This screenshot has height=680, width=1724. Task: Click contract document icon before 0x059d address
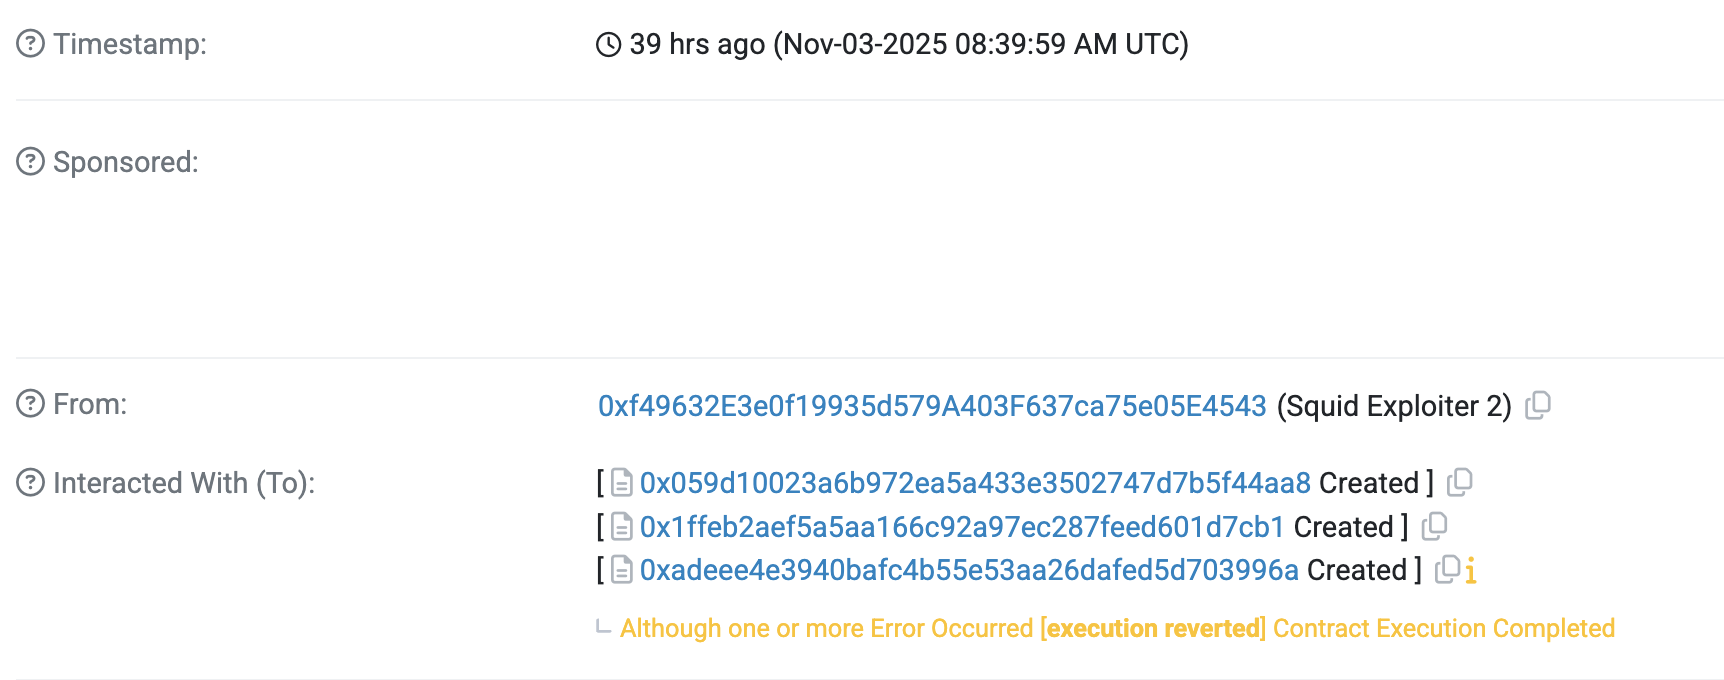(x=622, y=483)
